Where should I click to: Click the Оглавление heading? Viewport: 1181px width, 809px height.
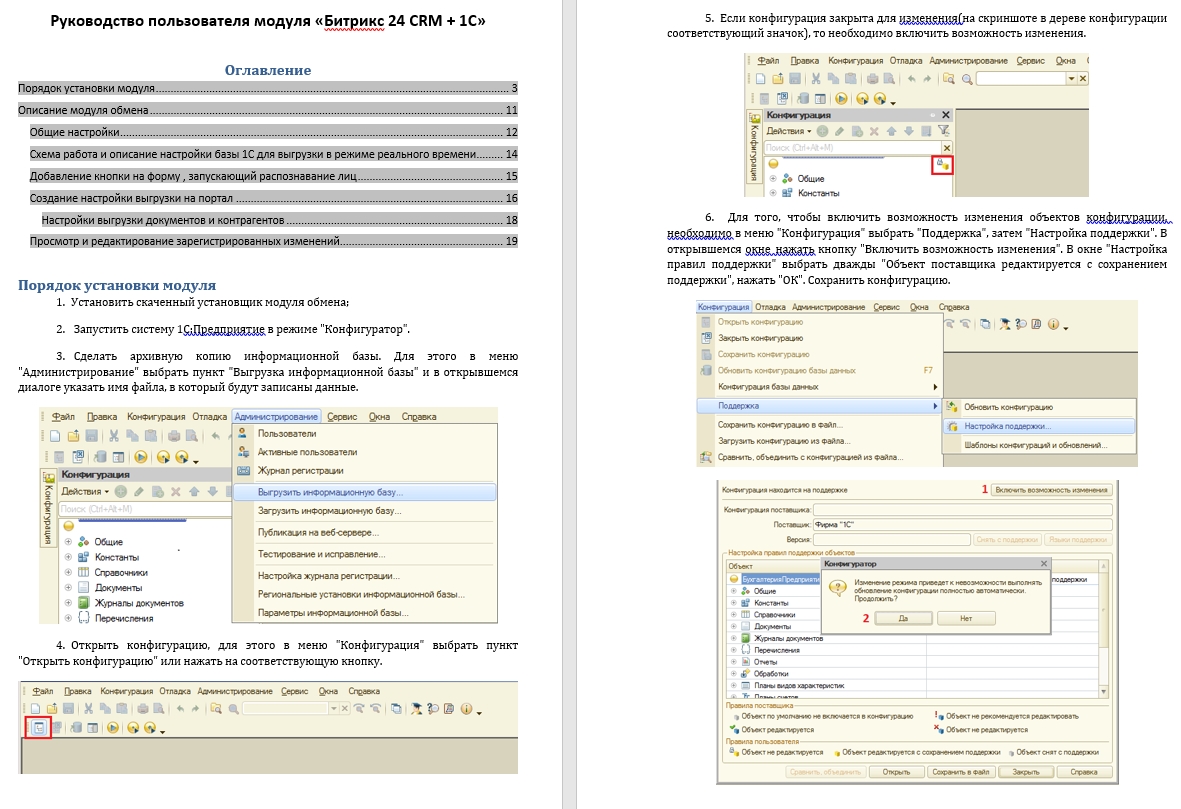tap(268, 70)
